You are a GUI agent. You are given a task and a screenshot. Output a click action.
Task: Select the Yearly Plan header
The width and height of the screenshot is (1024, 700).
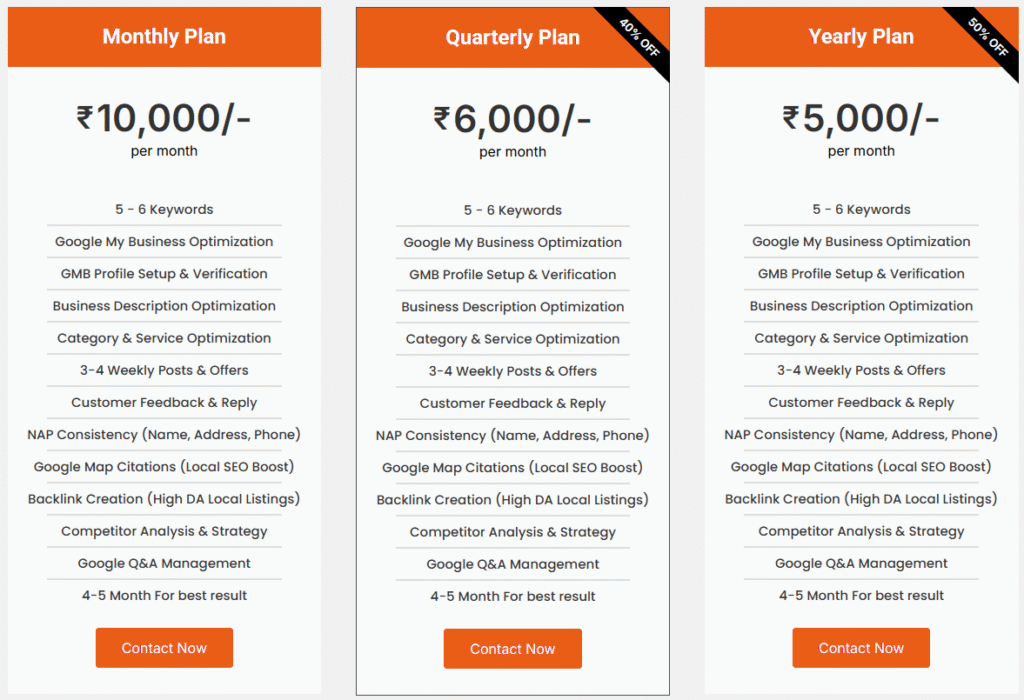[x=861, y=37]
